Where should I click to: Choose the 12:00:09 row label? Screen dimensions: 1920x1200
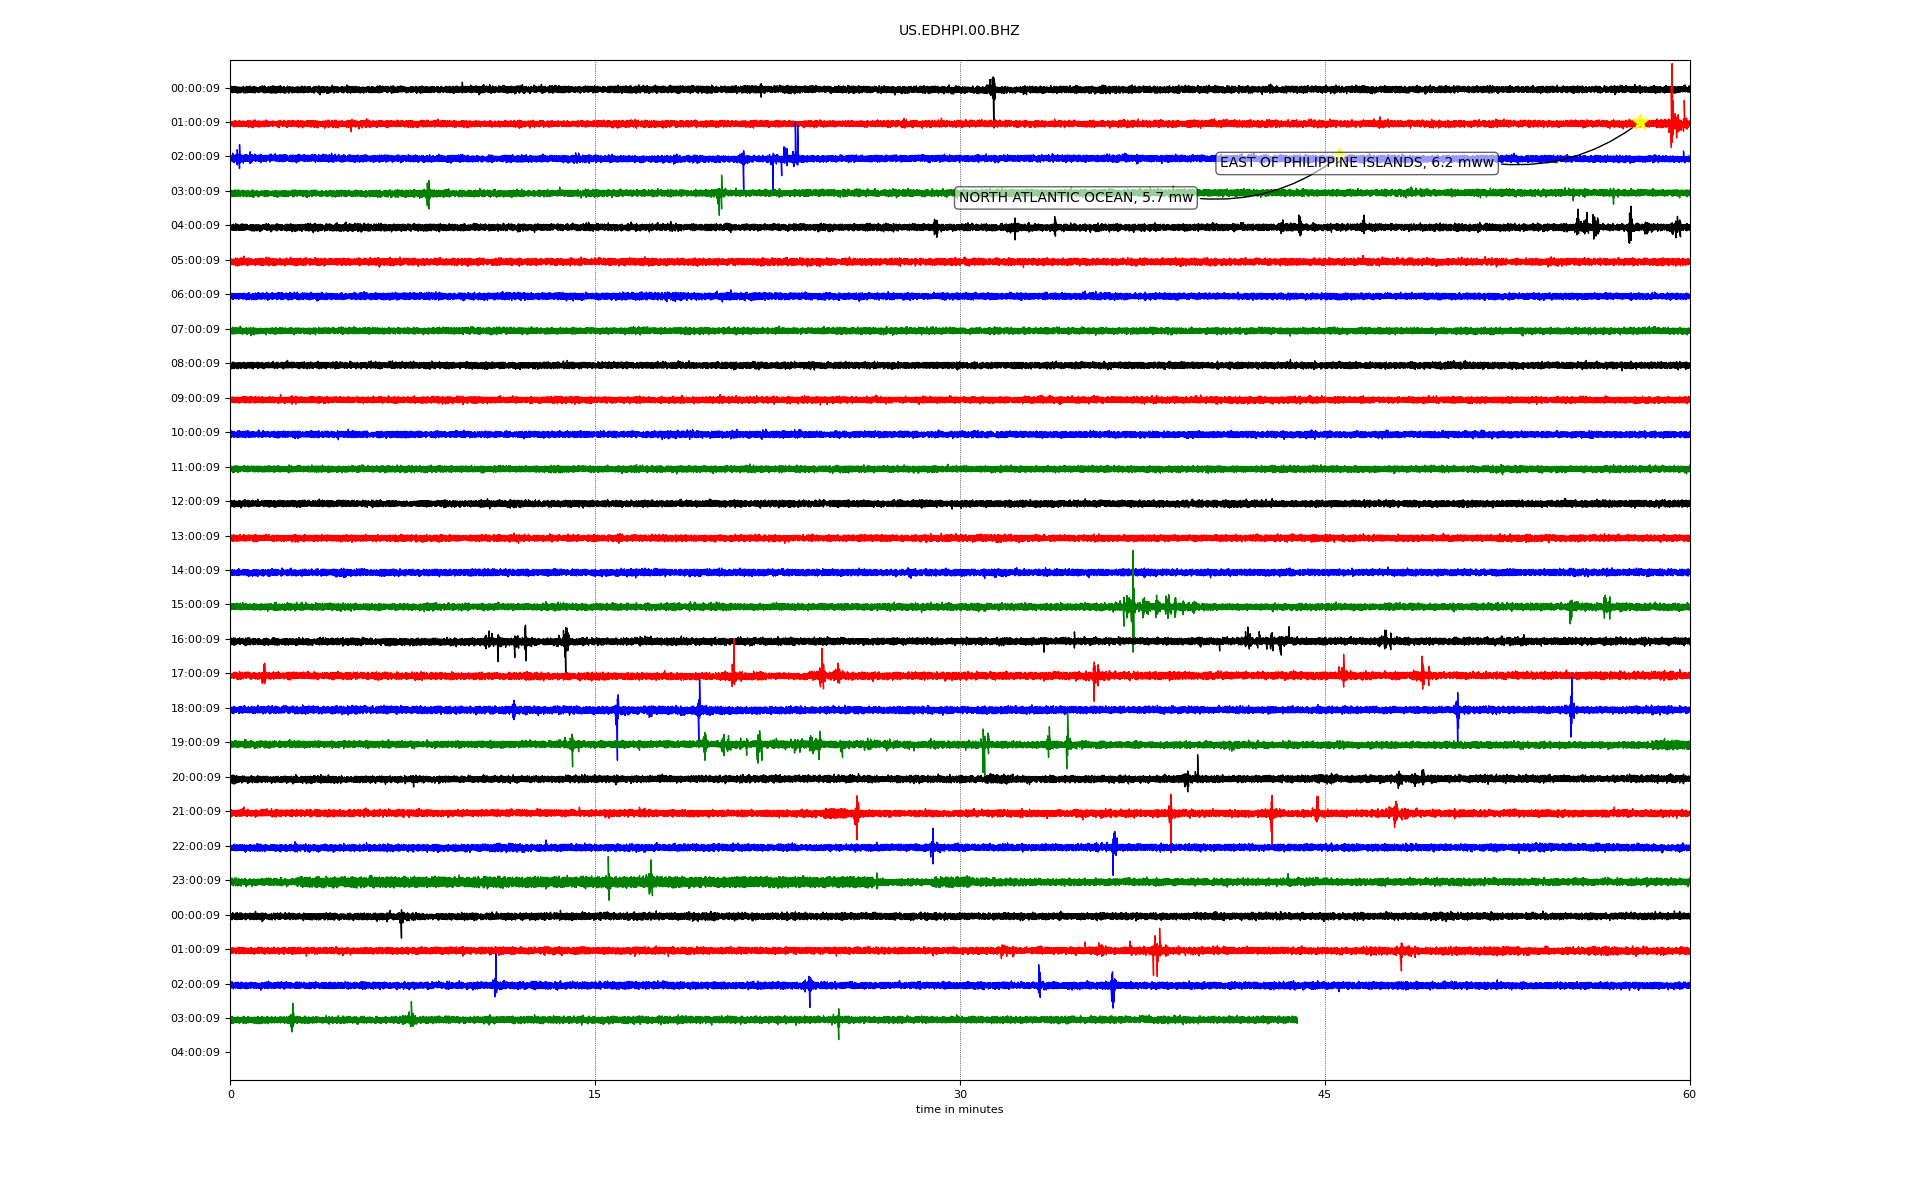[195, 502]
